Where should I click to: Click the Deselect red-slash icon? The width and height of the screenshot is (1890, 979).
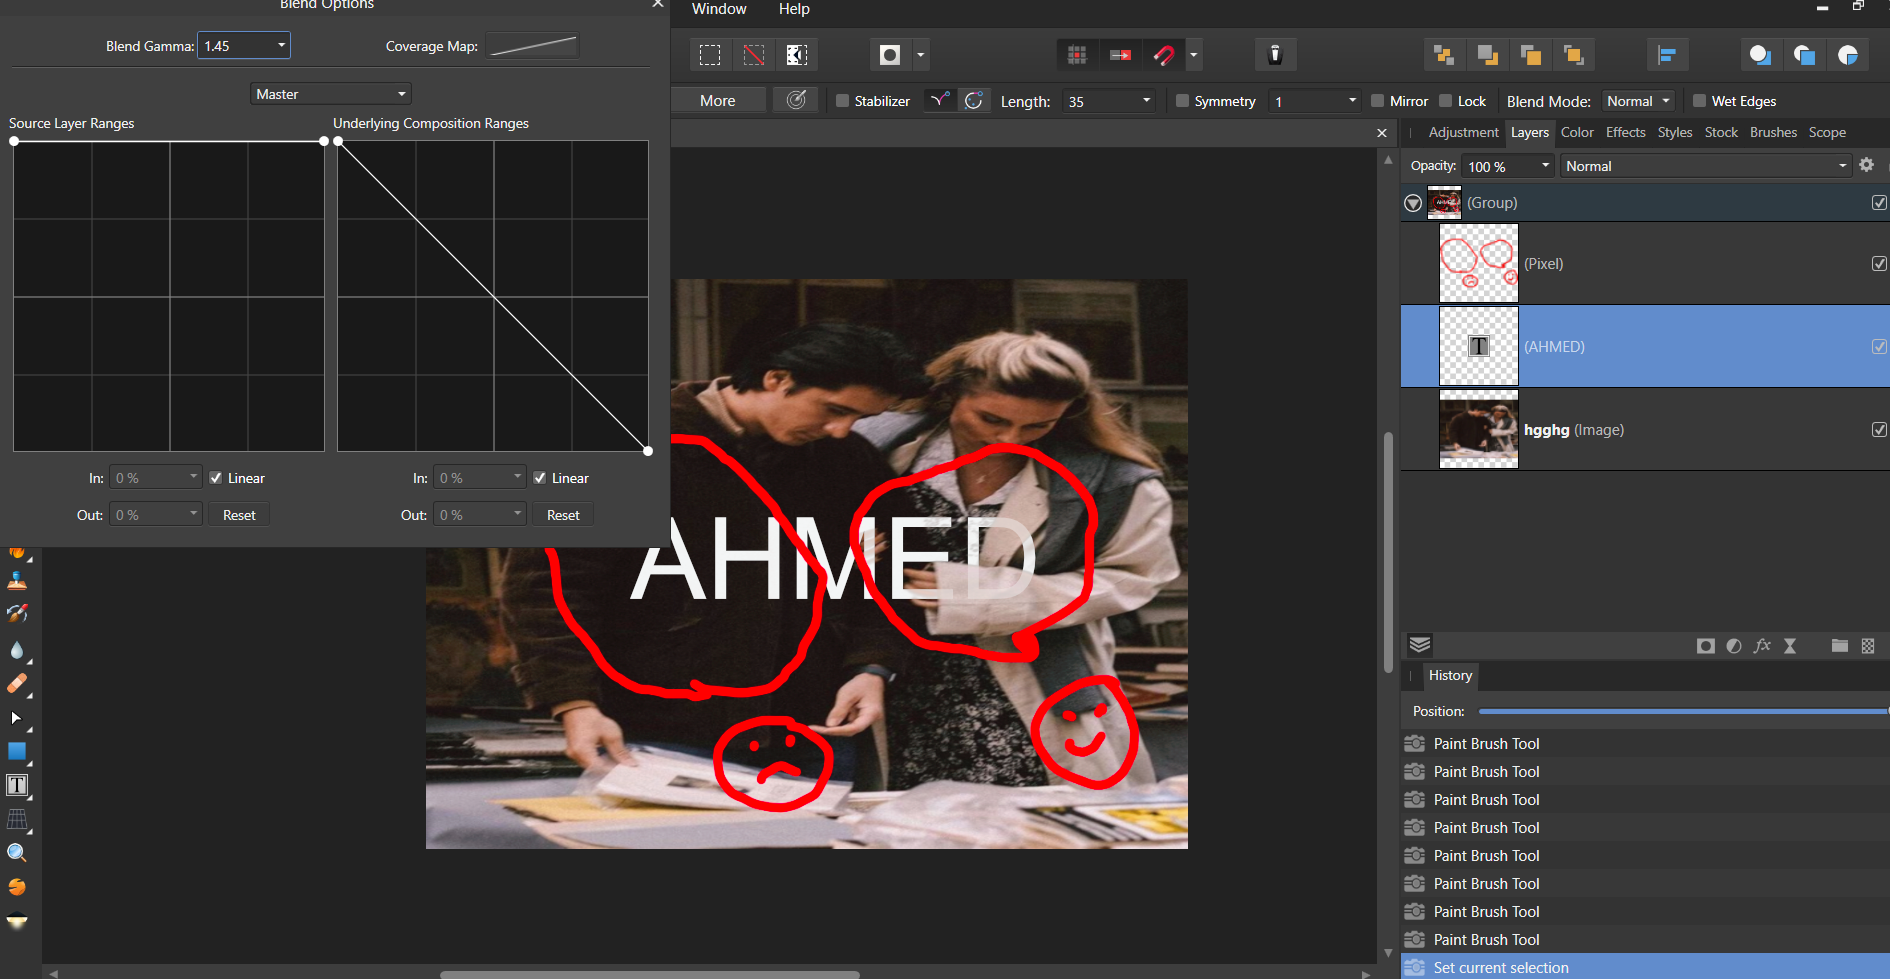[x=754, y=55]
